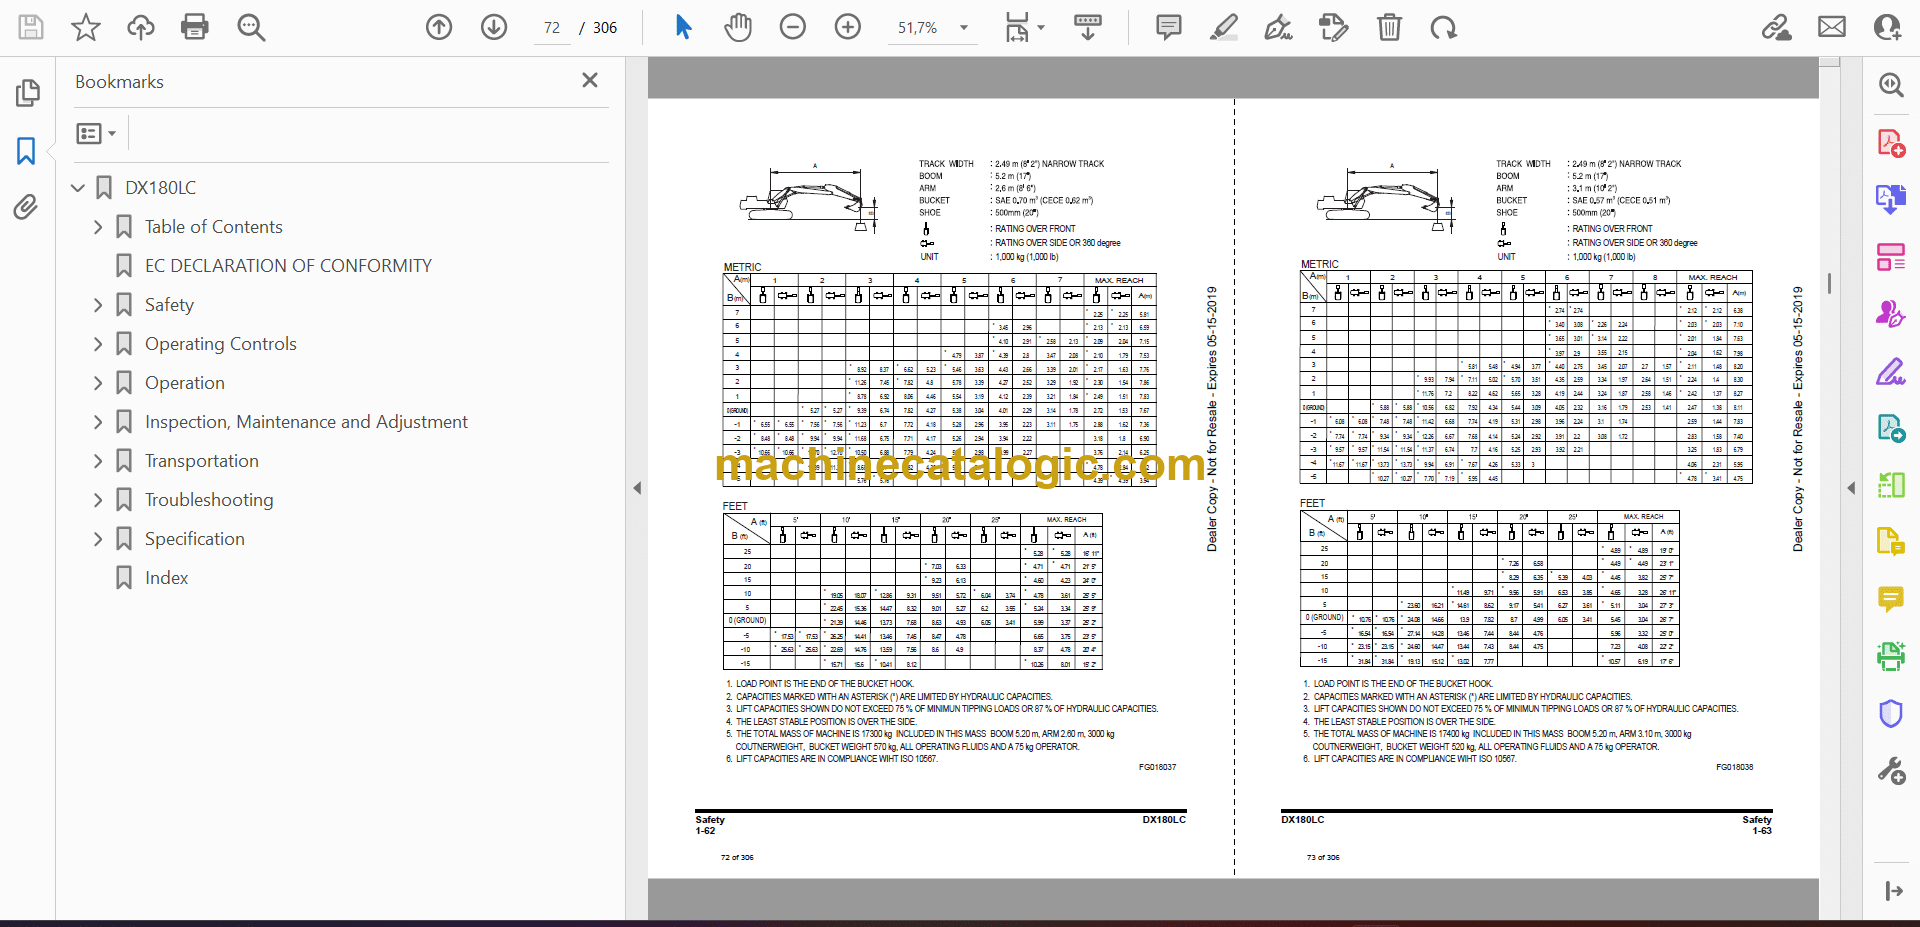Open the Organize Pages tool

tap(1891, 257)
